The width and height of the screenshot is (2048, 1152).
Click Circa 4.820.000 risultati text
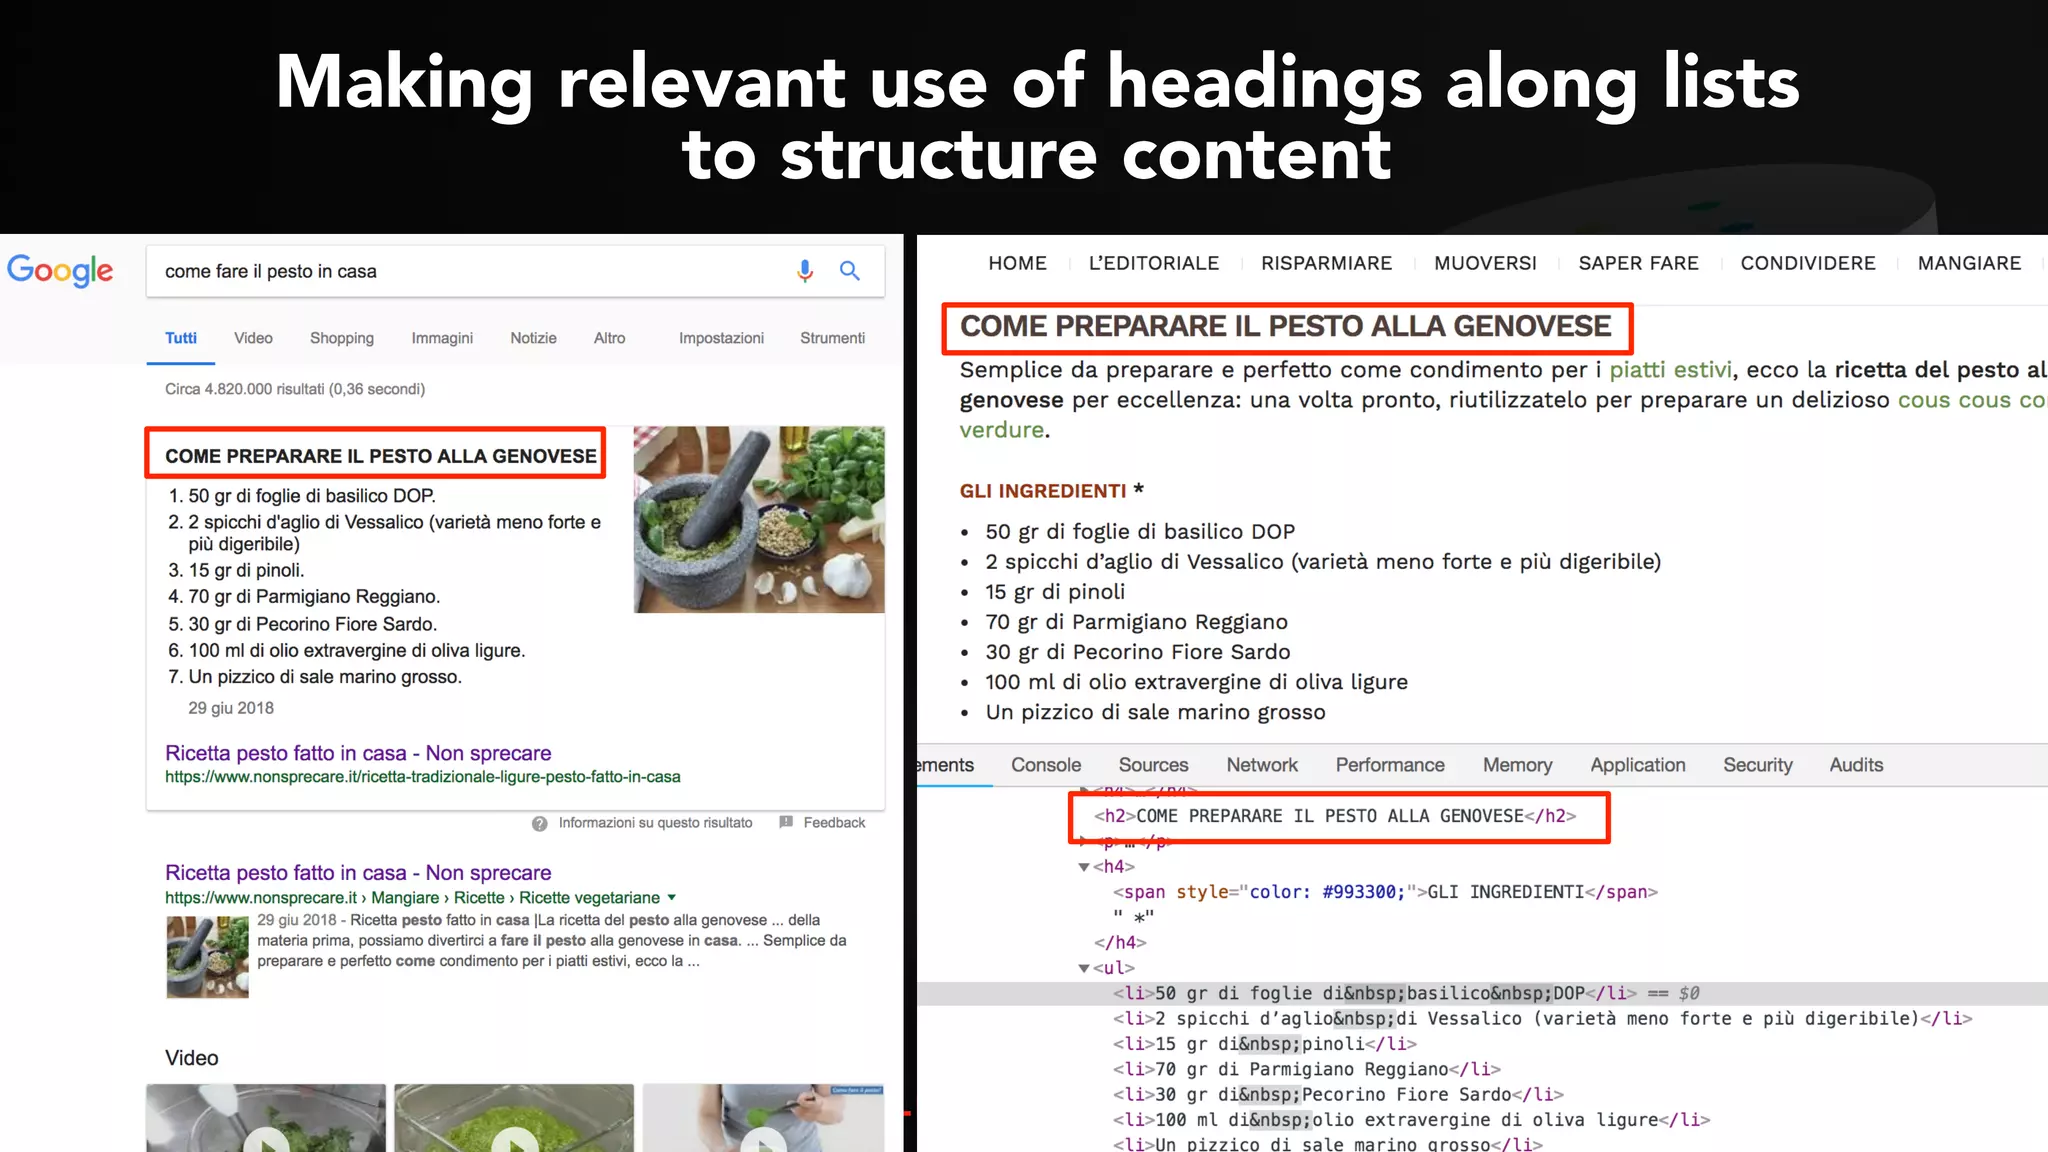click(x=295, y=389)
